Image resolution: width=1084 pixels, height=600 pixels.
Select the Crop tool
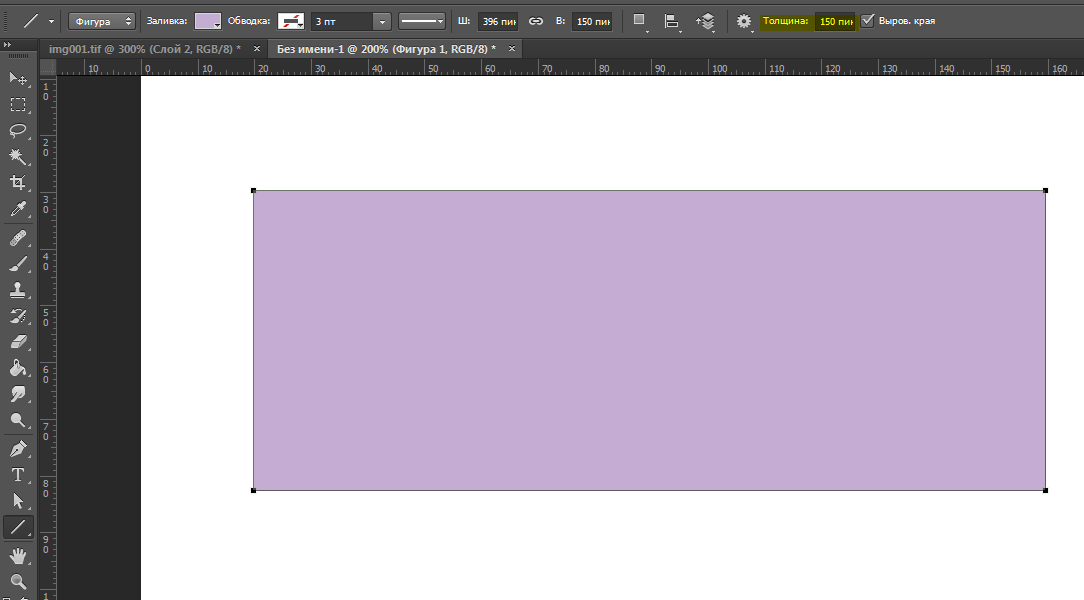(x=18, y=182)
